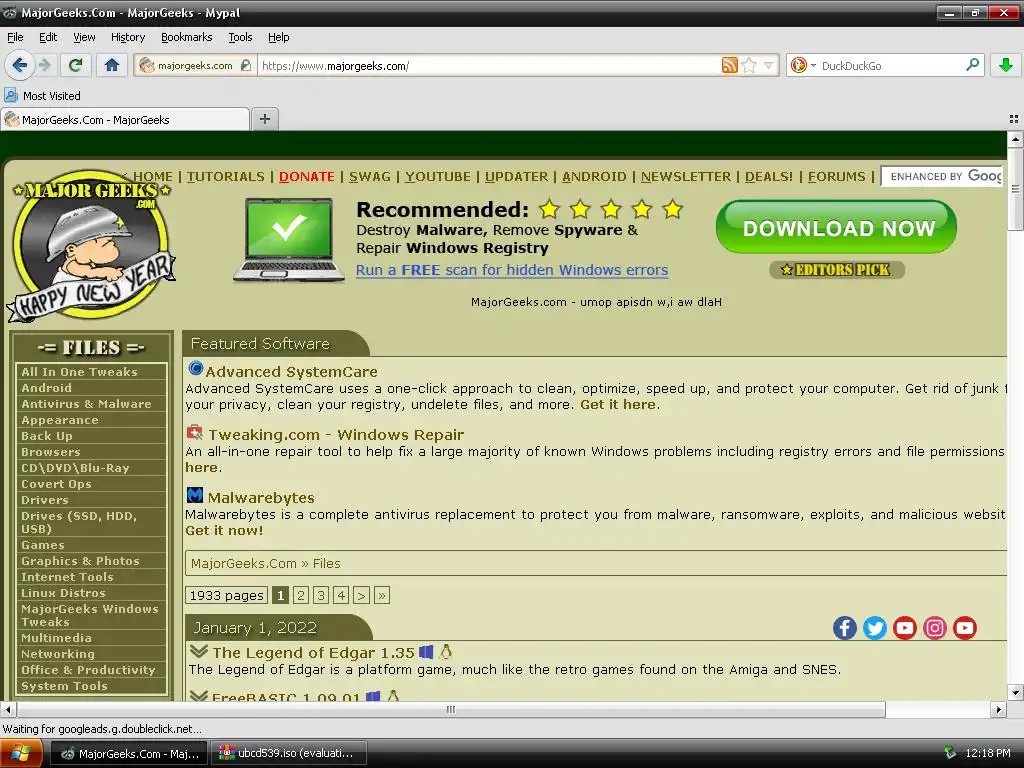This screenshot has height=768, width=1024.
Task: Open the History menu
Action: 128,37
